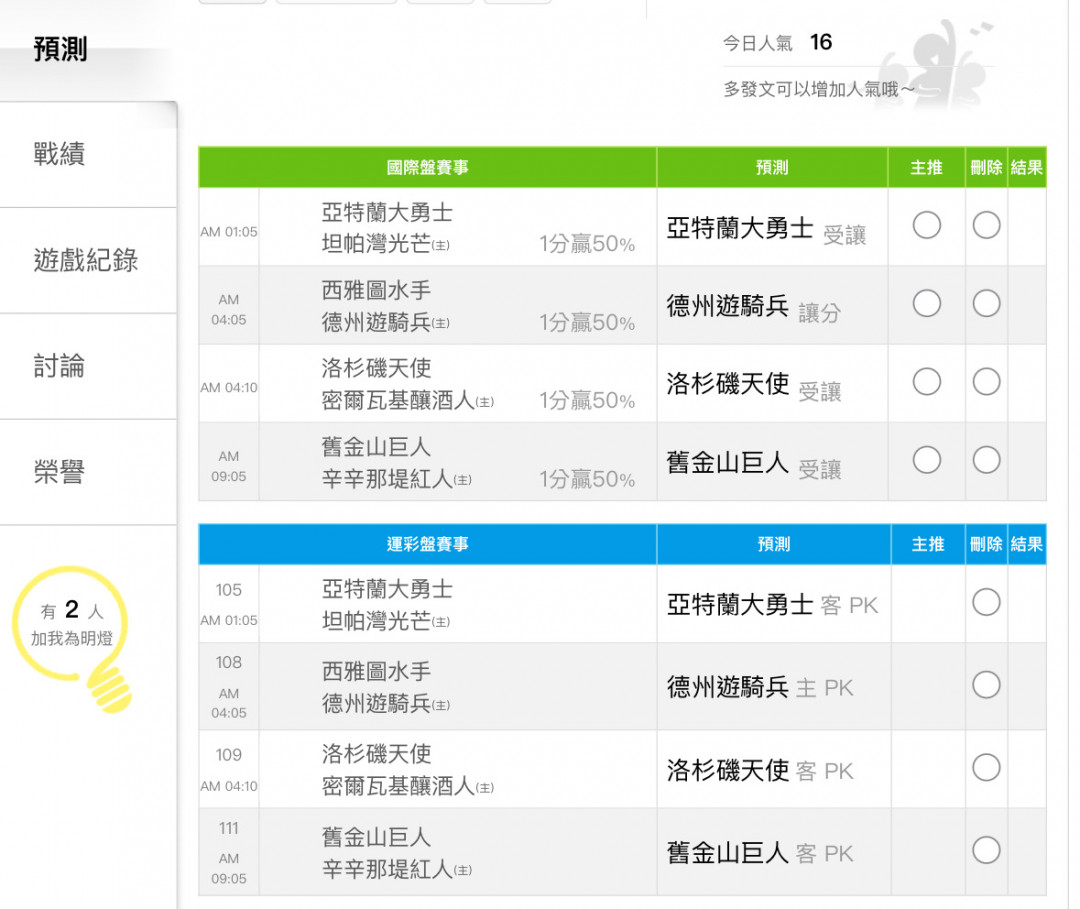Mark 德州遊騎兵 讓分 as 主推

tap(926, 304)
